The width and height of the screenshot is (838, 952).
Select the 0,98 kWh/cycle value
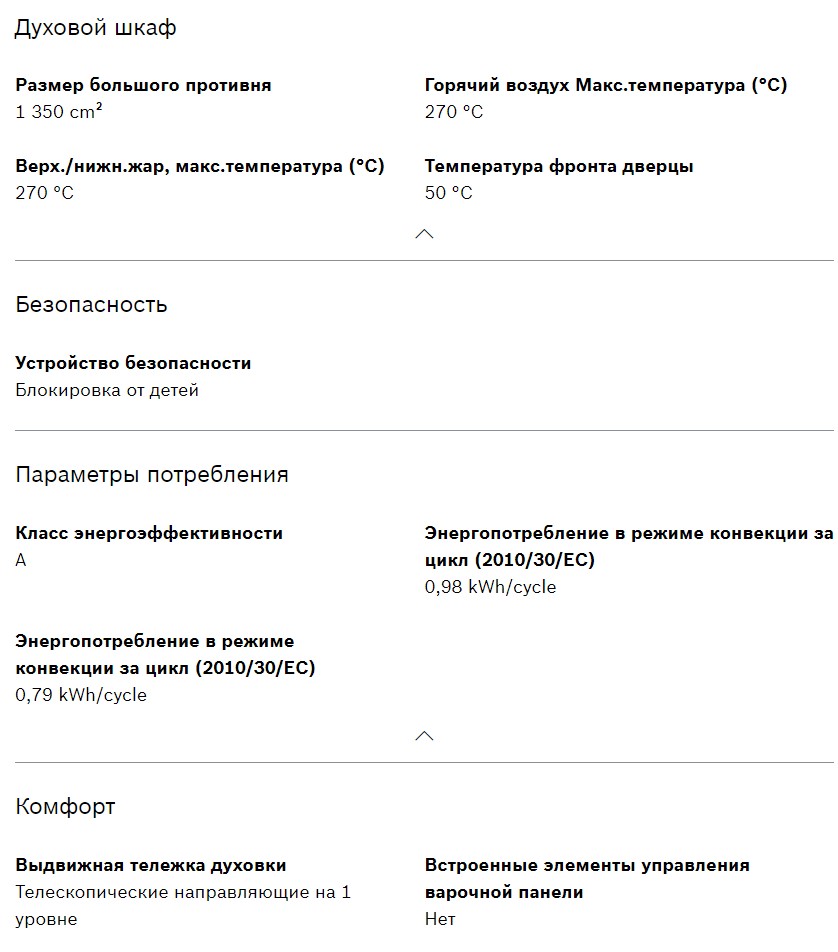(490, 587)
